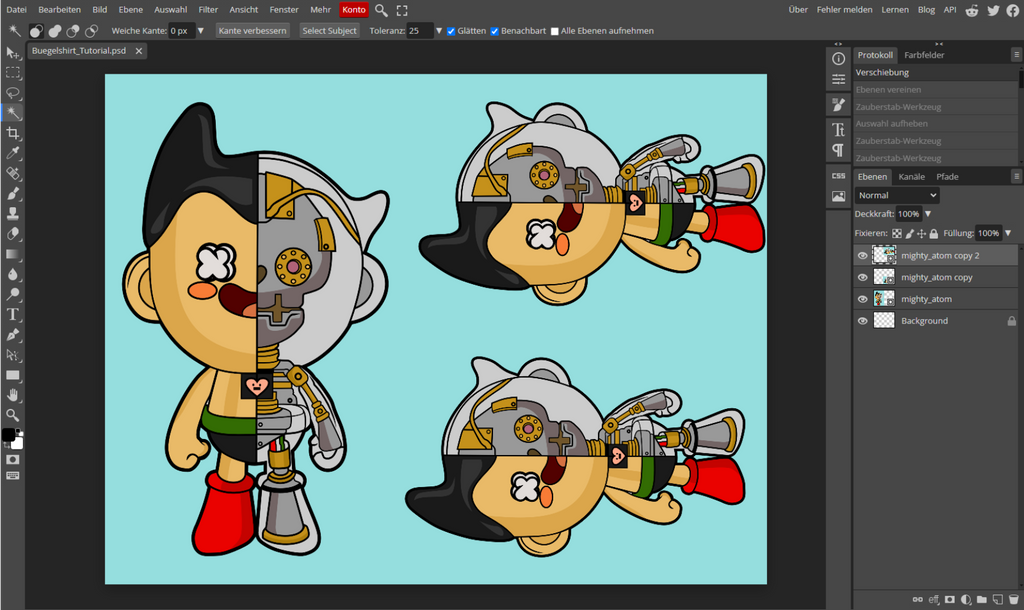This screenshot has height=610, width=1024.
Task: Select the Pen tool
Action: [12, 334]
